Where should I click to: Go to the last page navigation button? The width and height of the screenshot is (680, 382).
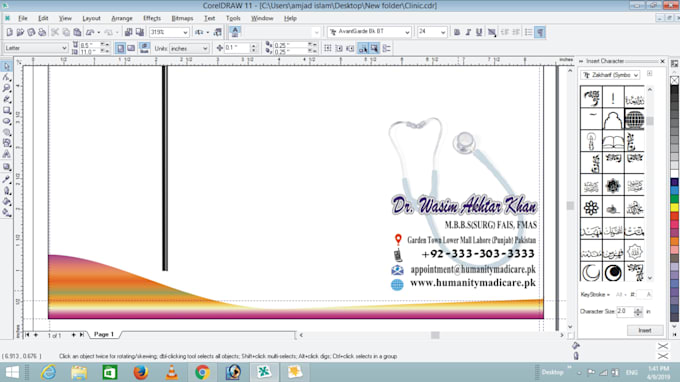tap(82, 335)
